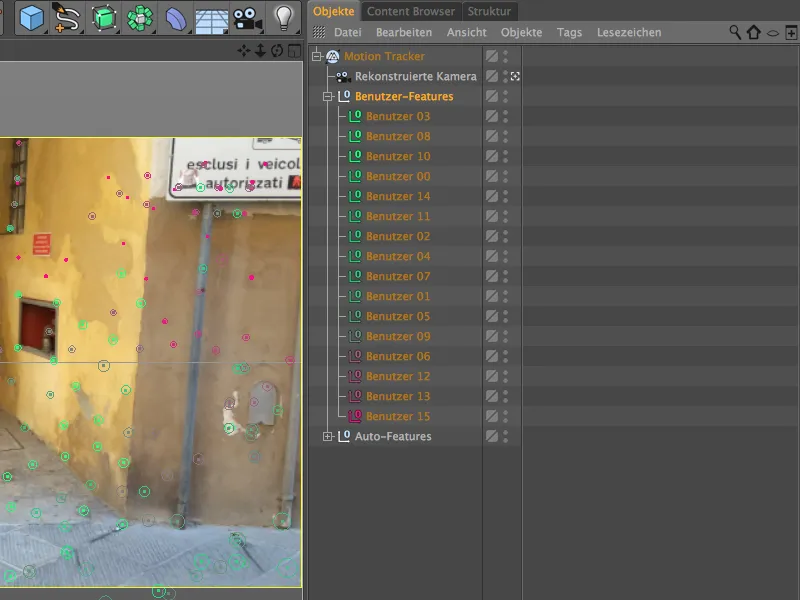The width and height of the screenshot is (800, 600).
Task: Open the Ansicht menu
Action: click(467, 32)
